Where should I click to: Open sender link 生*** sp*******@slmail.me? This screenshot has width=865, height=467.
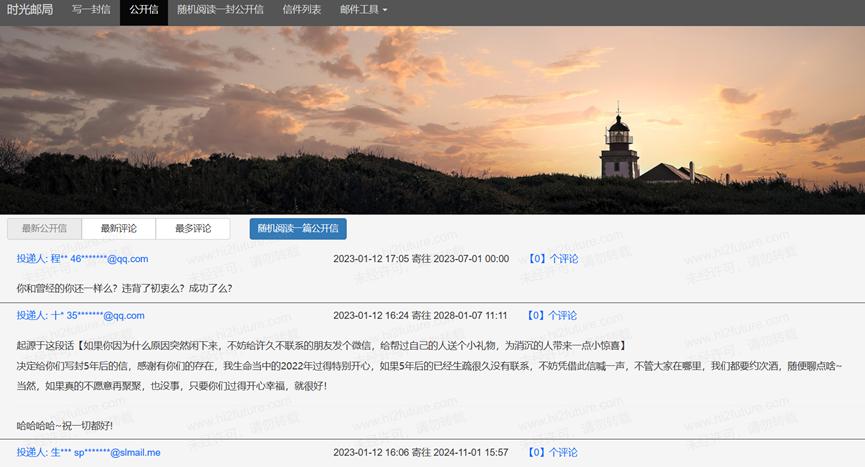click(88, 452)
